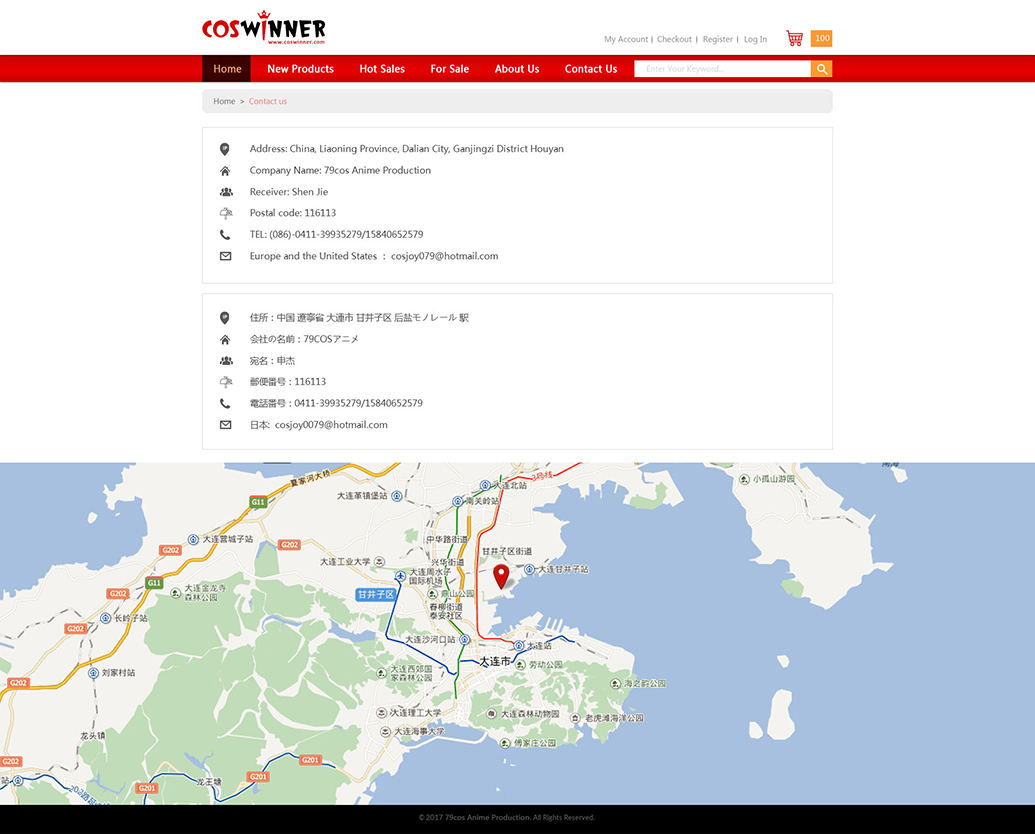The image size is (1035, 834).
Task: Click Home in the breadcrumb
Action: click(224, 101)
